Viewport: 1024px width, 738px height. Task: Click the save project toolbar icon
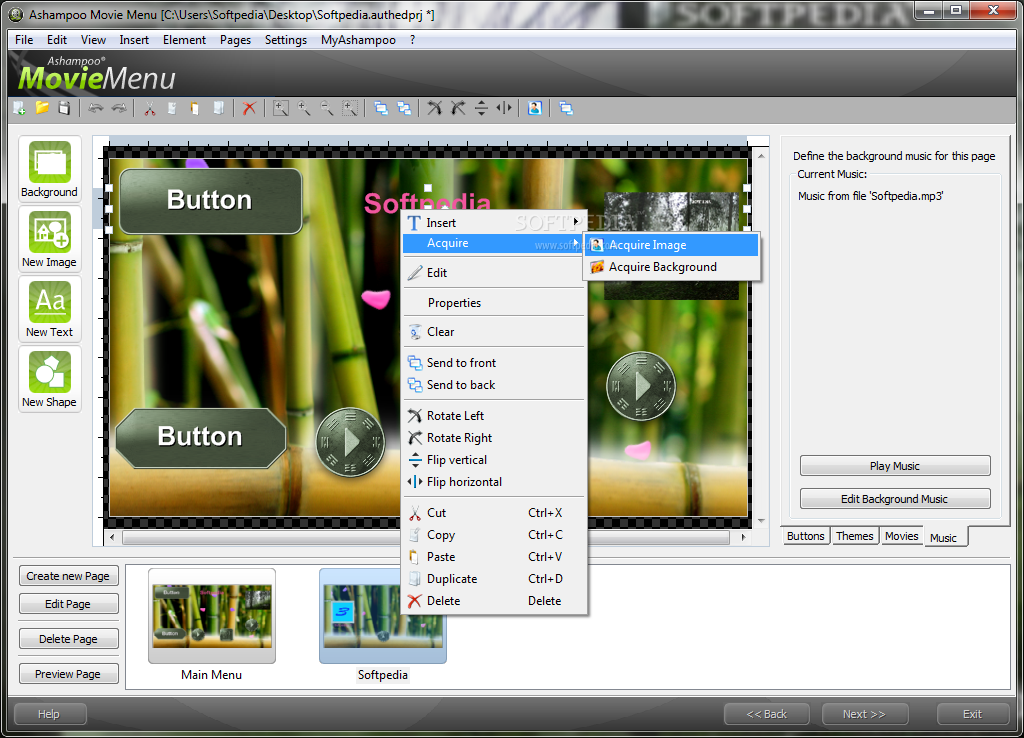(x=64, y=108)
